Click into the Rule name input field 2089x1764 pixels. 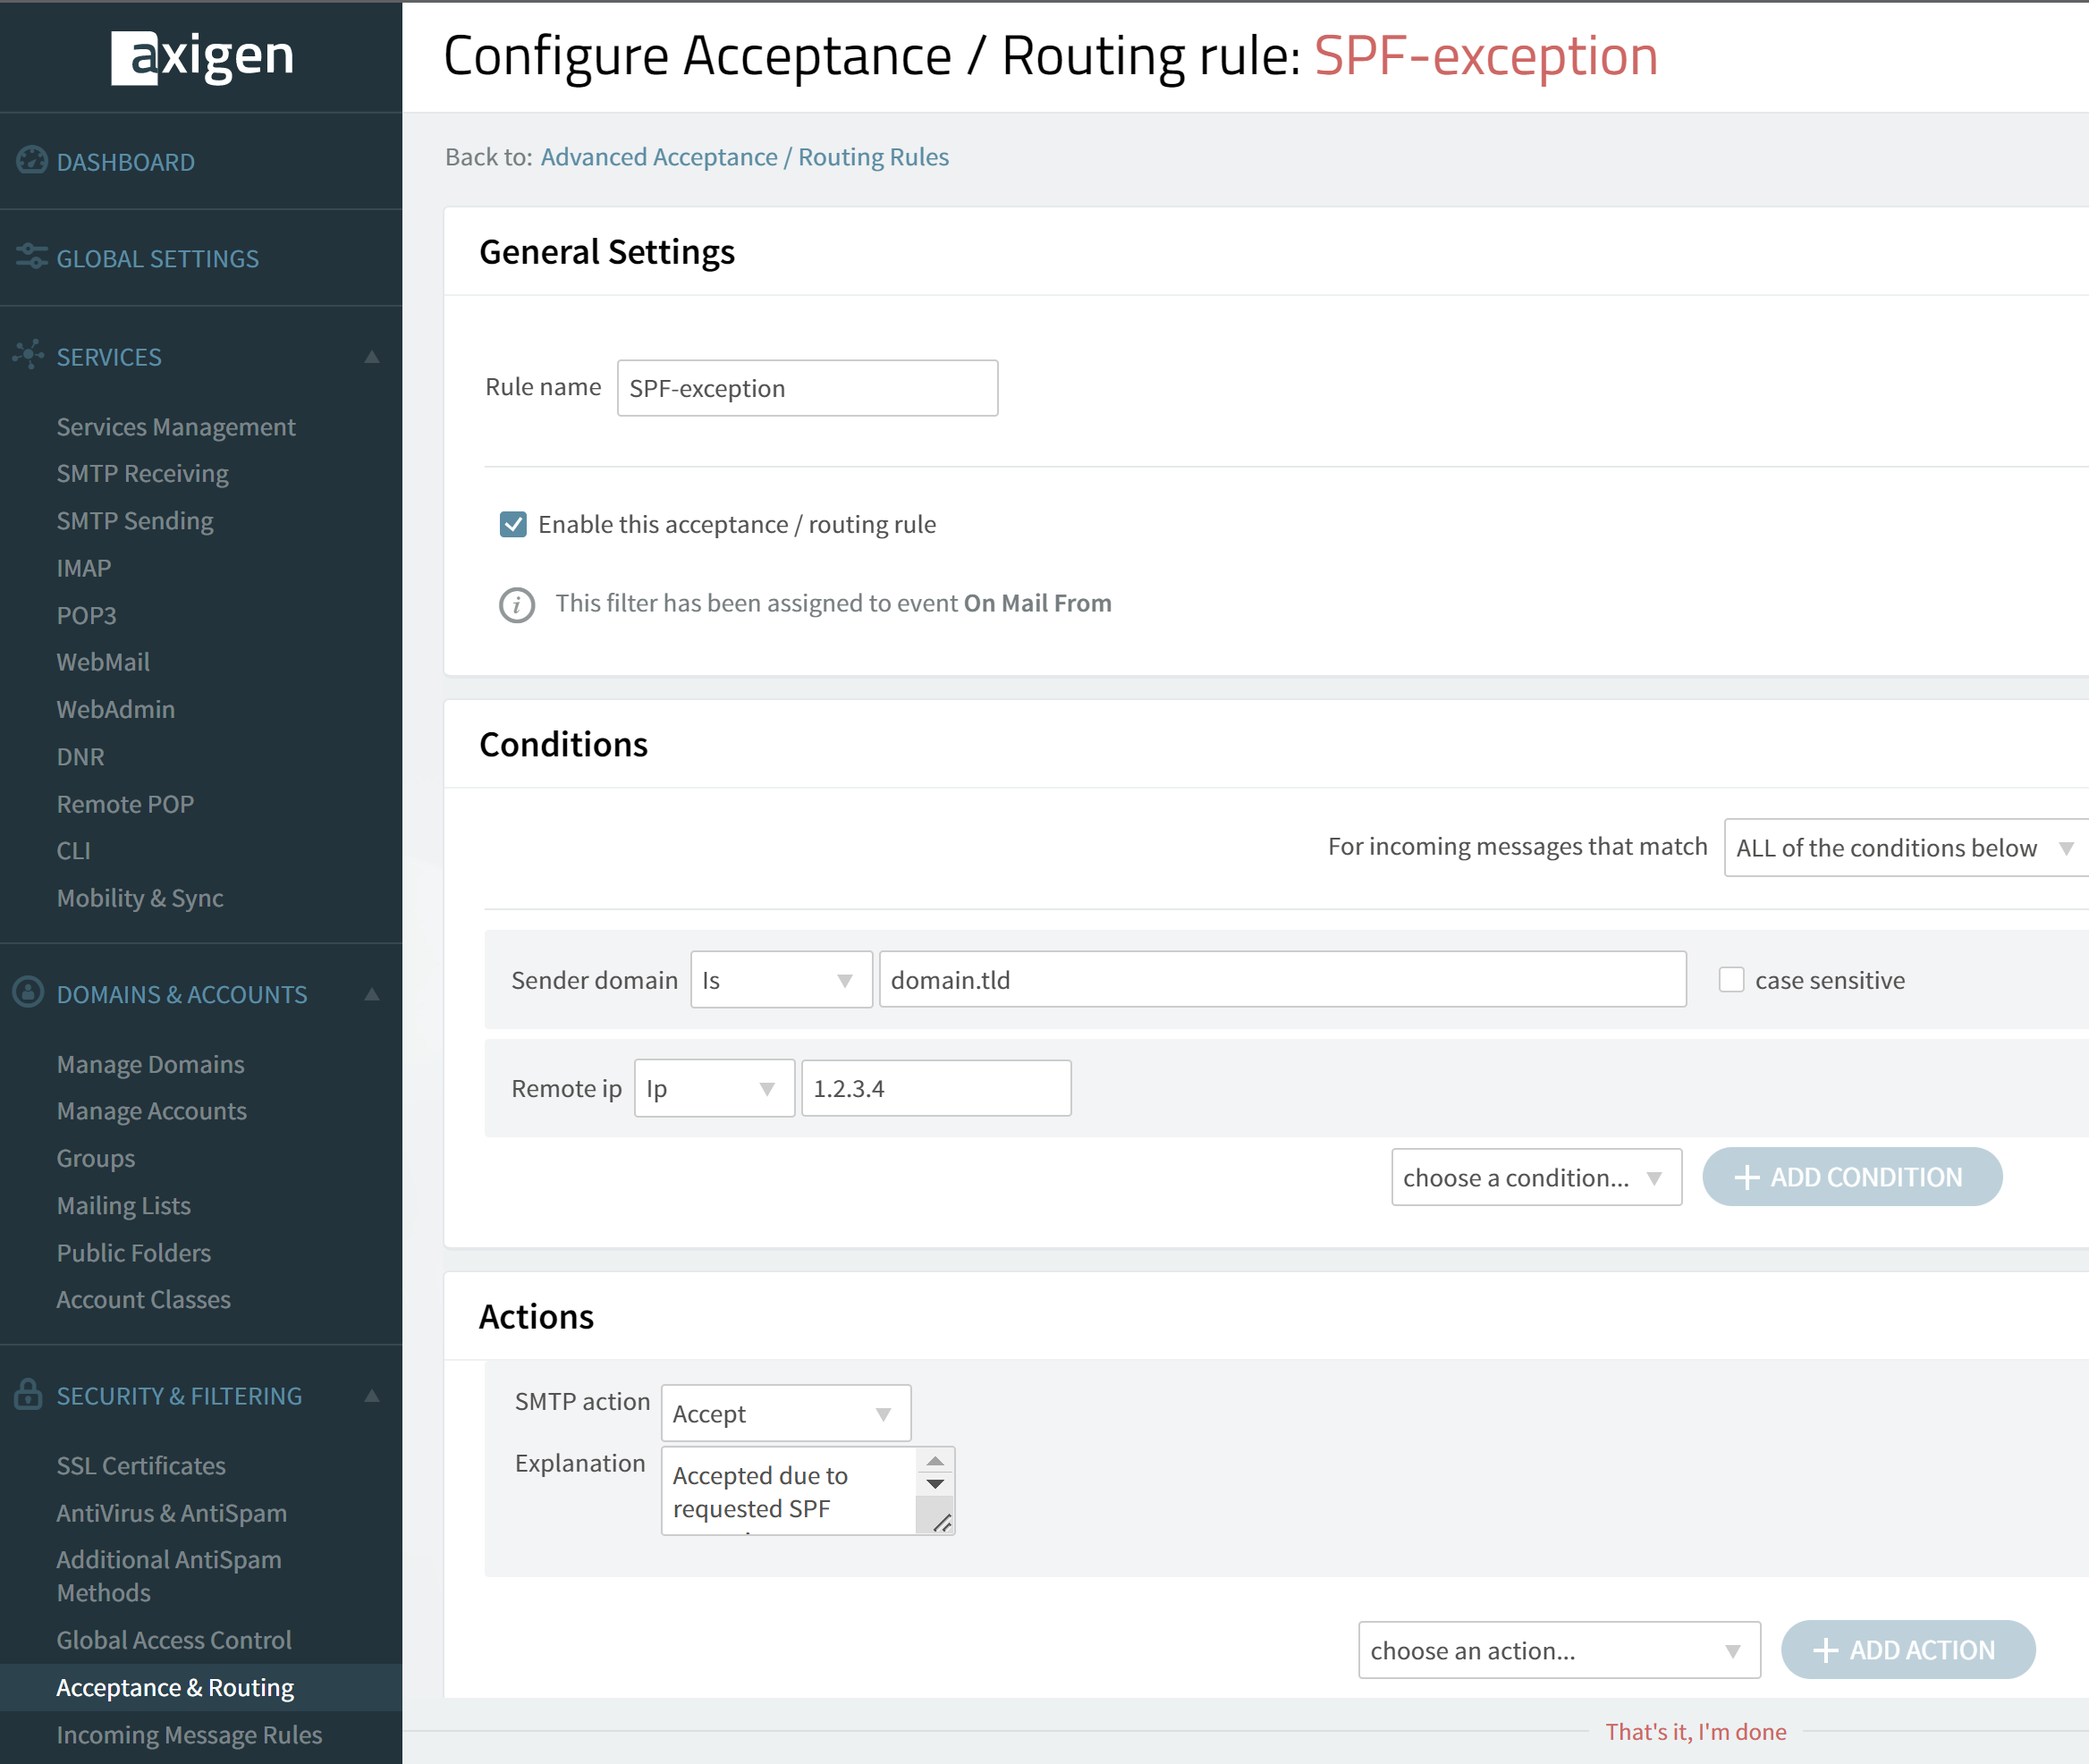(807, 388)
